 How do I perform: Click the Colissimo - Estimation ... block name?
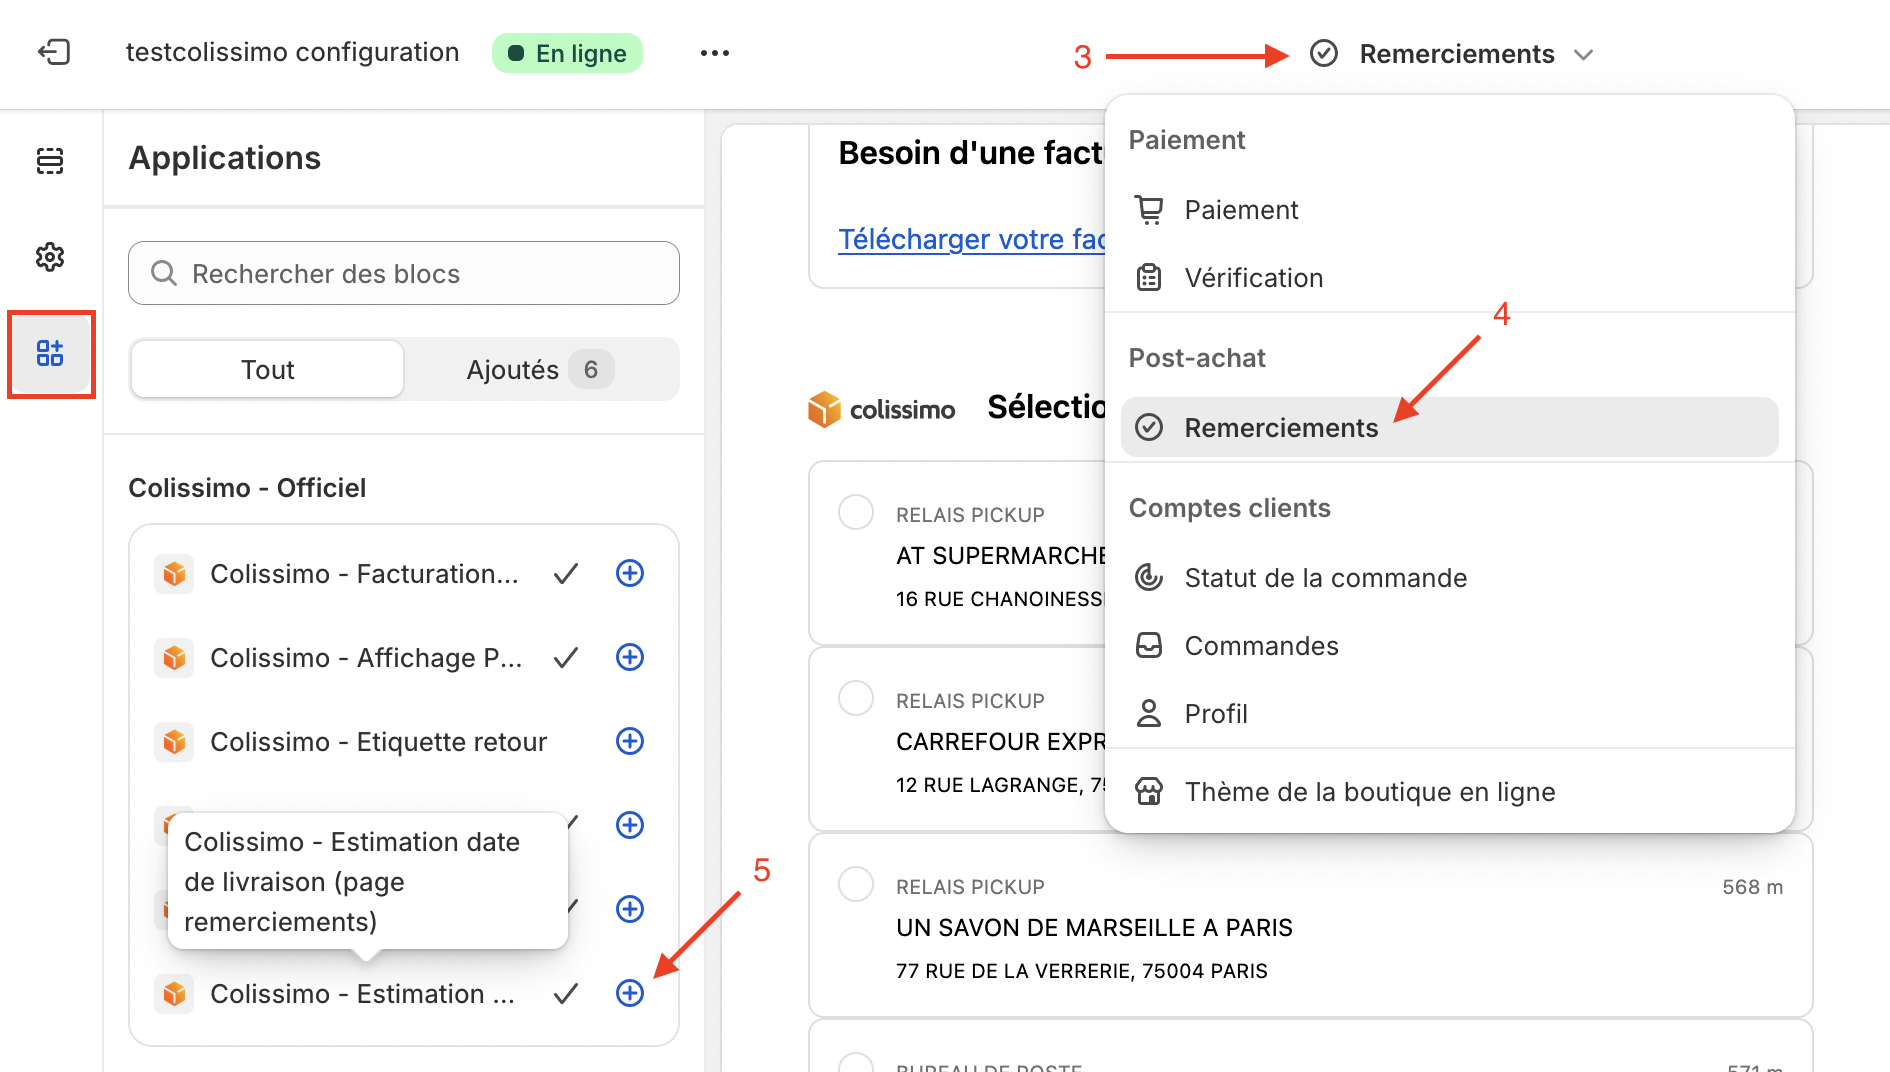pyautogui.click(x=362, y=994)
